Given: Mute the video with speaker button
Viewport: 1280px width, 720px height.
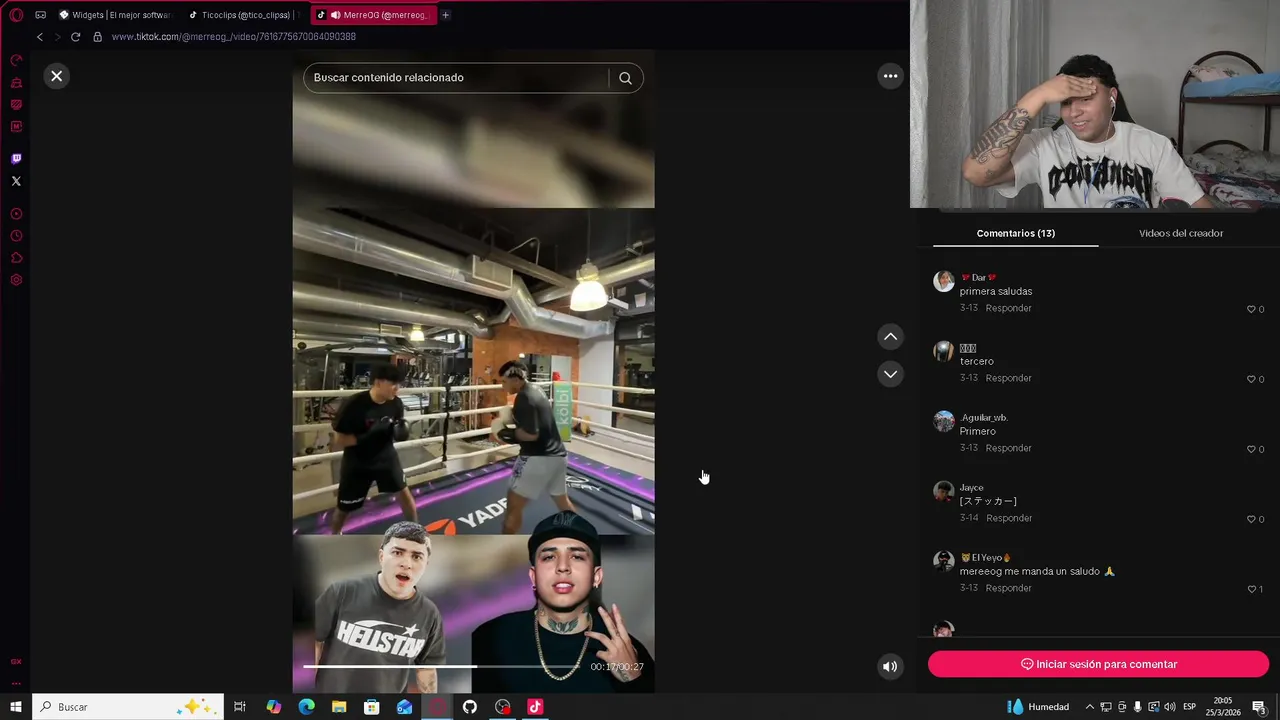Looking at the screenshot, I should pos(890,666).
